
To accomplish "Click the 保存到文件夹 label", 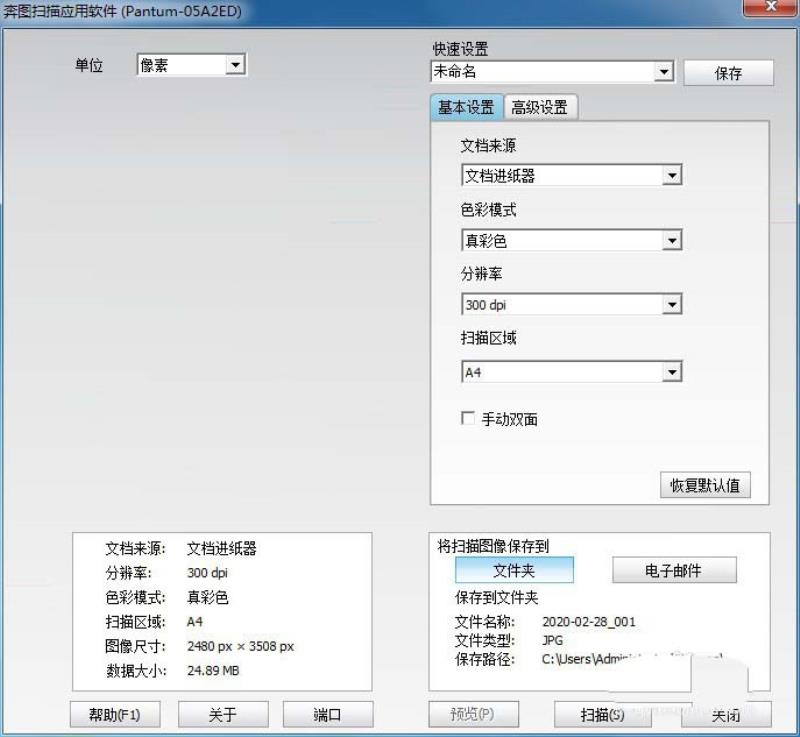I will pyautogui.click(x=496, y=597).
